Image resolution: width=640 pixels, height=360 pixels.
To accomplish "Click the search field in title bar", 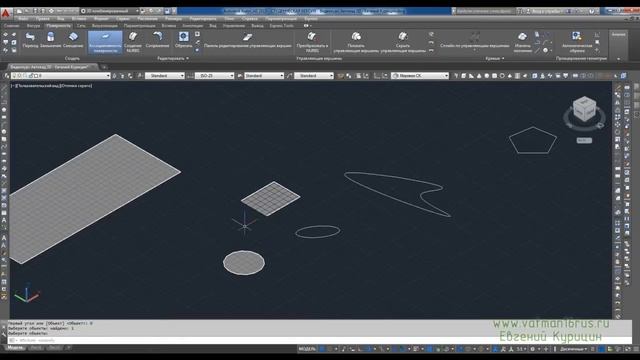I will tap(484, 11).
